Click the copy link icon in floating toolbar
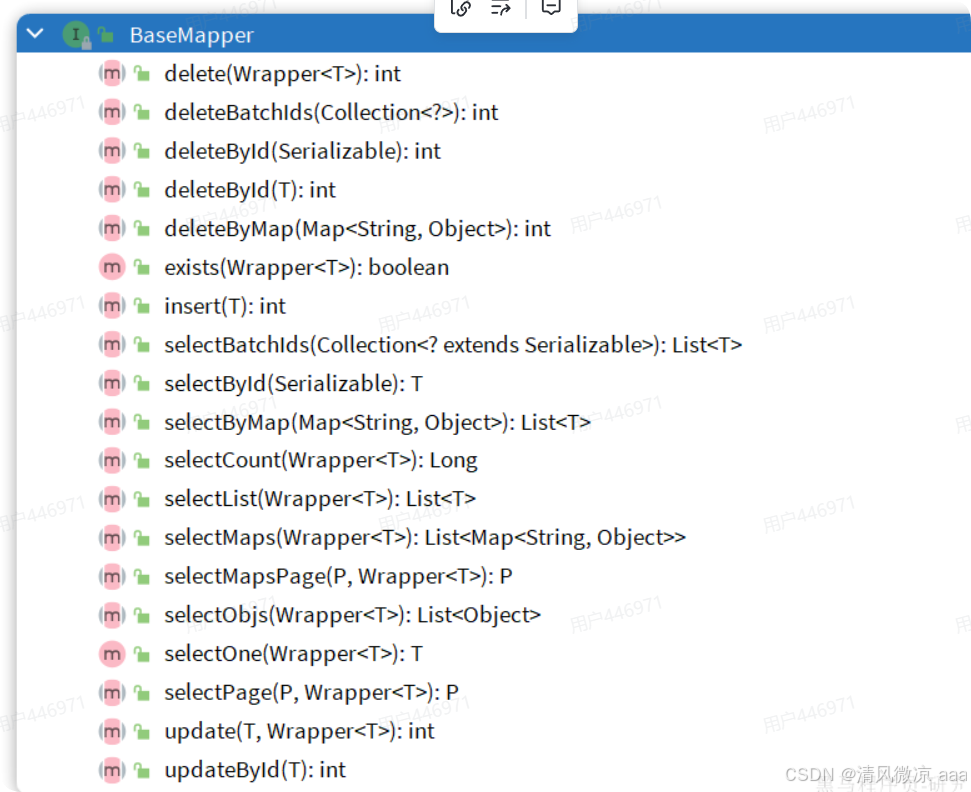 pyautogui.click(x=461, y=9)
